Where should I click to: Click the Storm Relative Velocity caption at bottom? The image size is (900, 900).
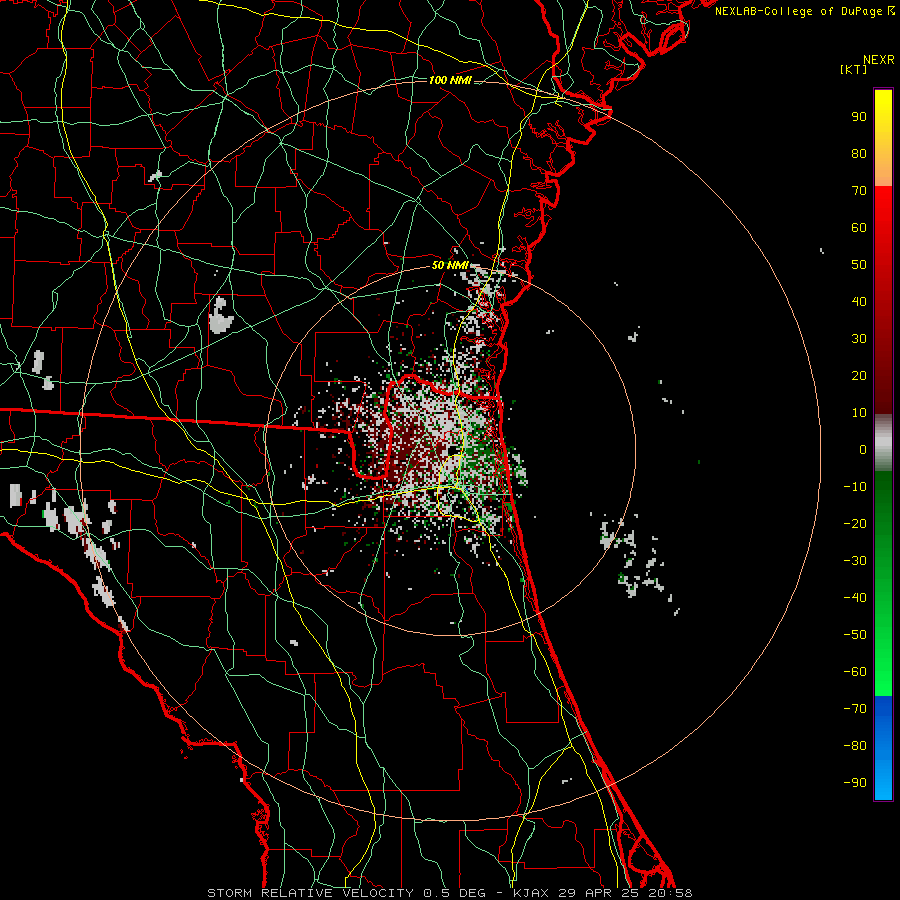point(449,893)
